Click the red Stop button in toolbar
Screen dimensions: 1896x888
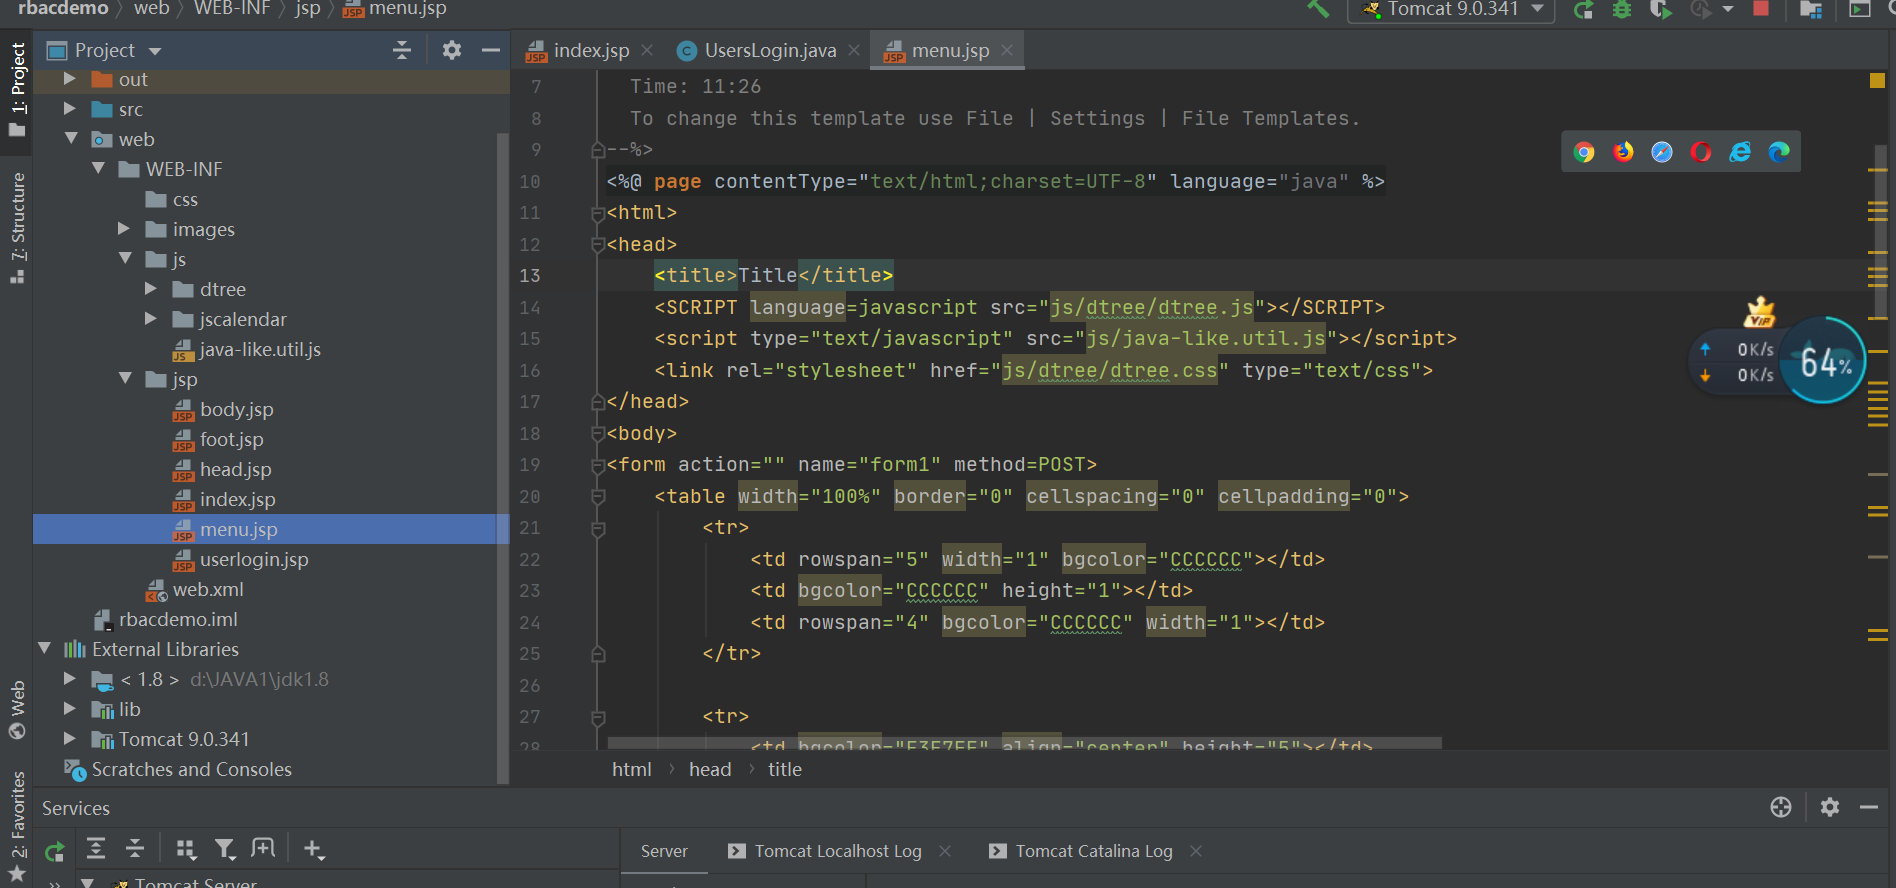click(x=1761, y=8)
